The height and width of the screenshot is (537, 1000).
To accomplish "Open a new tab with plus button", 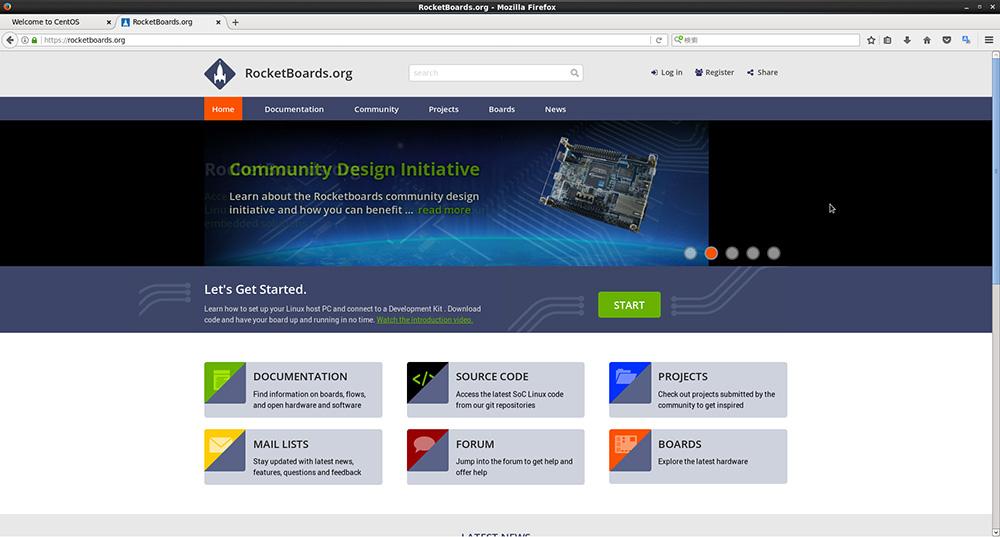I will tap(235, 22).
